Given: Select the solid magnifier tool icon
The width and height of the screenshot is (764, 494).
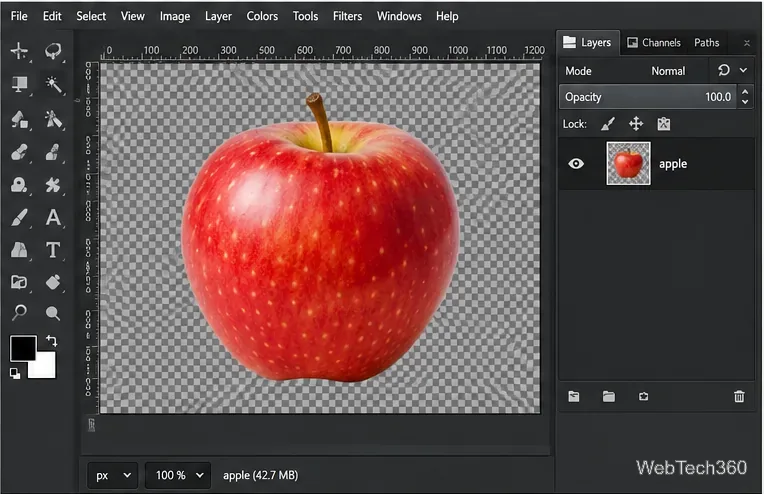Looking at the screenshot, I should [x=53, y=313].
